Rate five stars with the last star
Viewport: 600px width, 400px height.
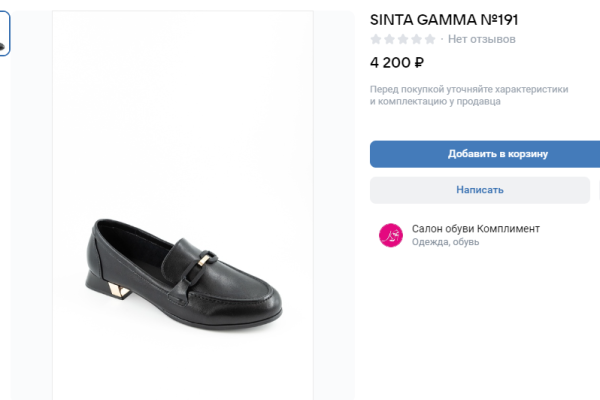430,39
